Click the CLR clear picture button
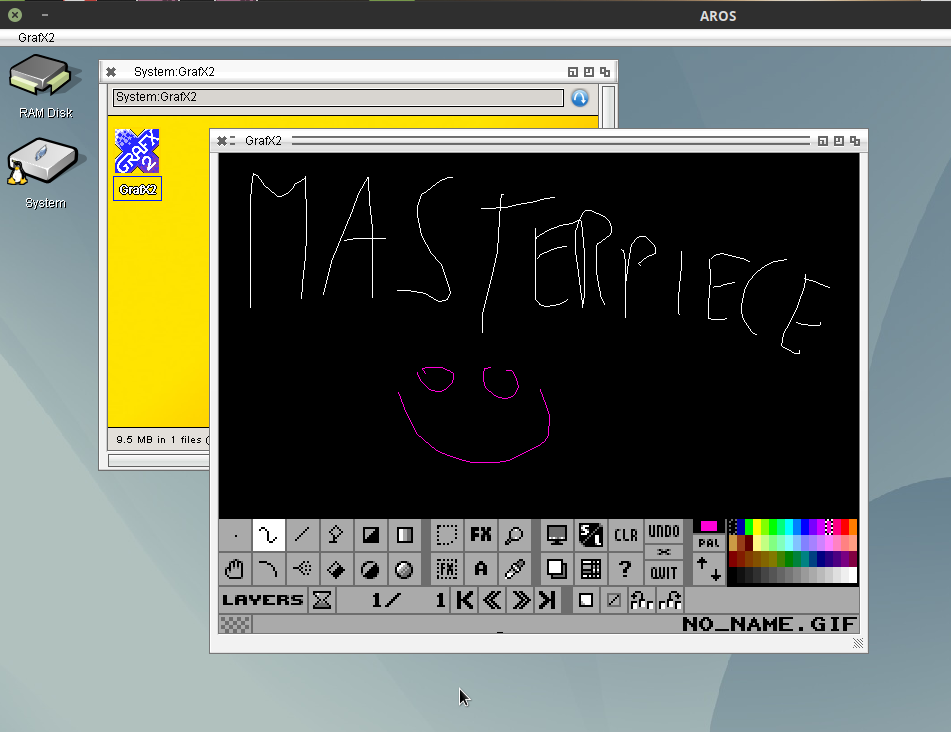Viewport: 951px width, 732px height. [625, 535]
